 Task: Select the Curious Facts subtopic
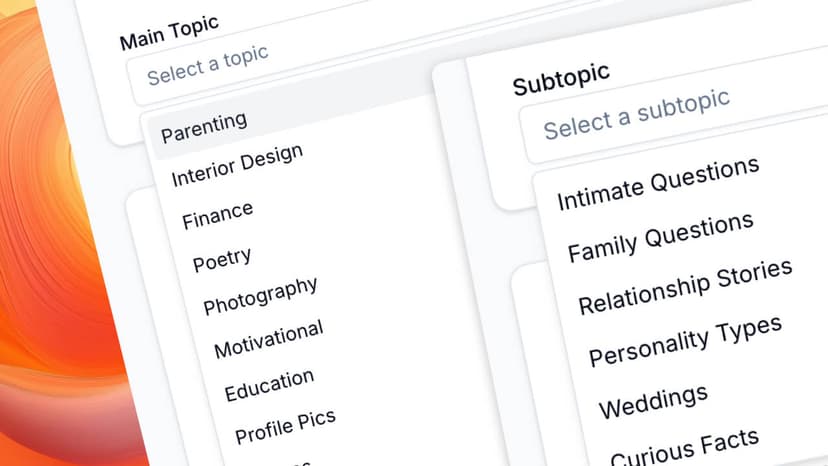[685, 448]
